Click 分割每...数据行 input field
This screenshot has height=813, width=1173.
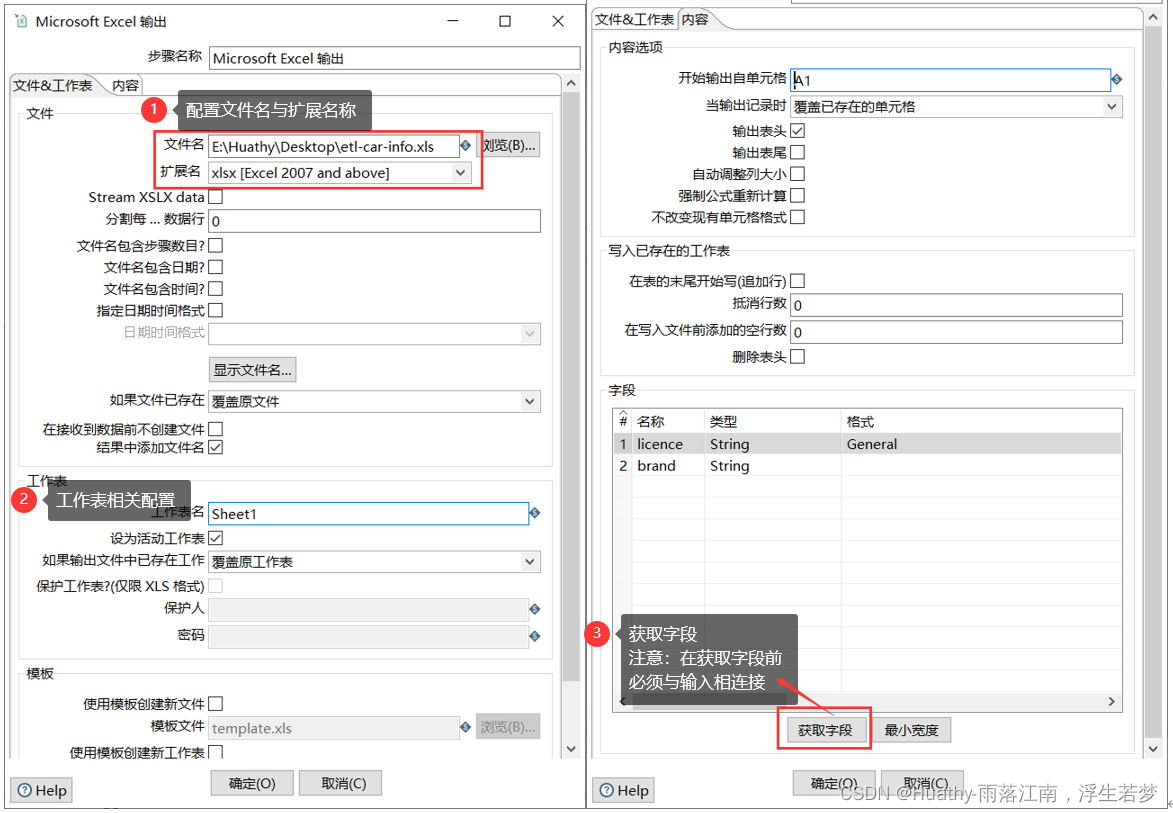pos(374,221)
